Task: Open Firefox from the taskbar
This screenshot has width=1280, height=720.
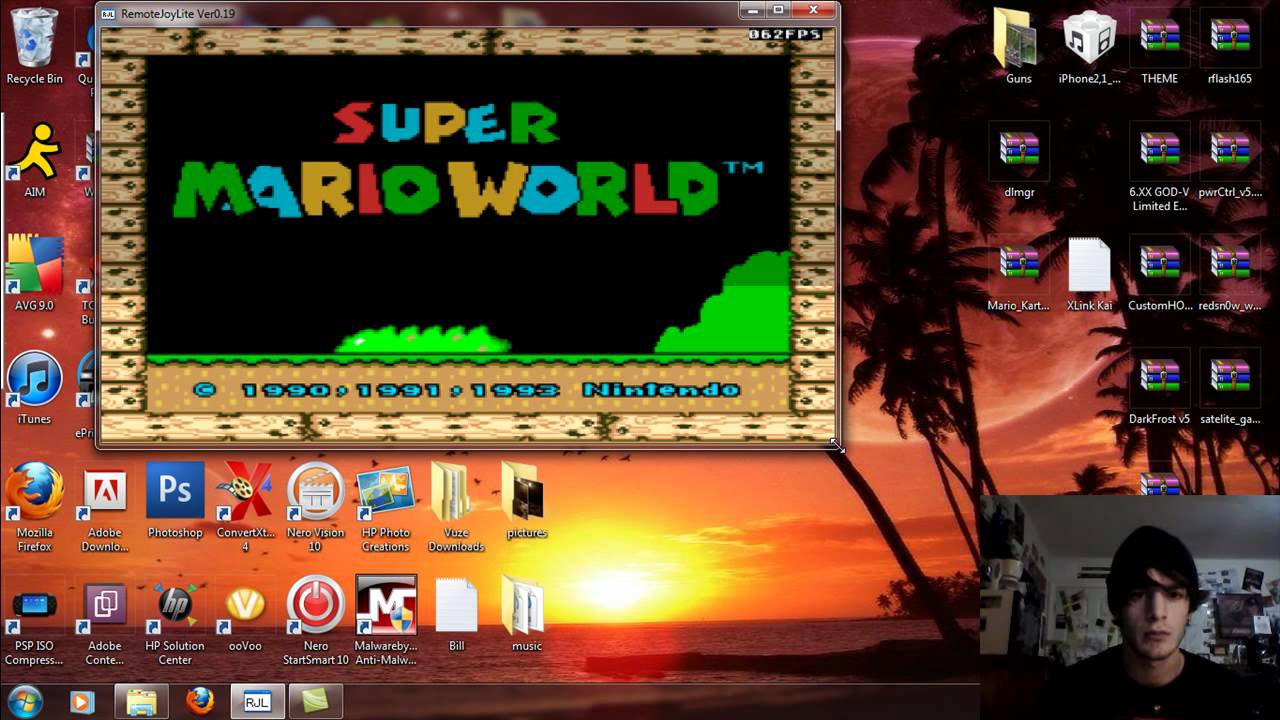Action: point(200,702)
